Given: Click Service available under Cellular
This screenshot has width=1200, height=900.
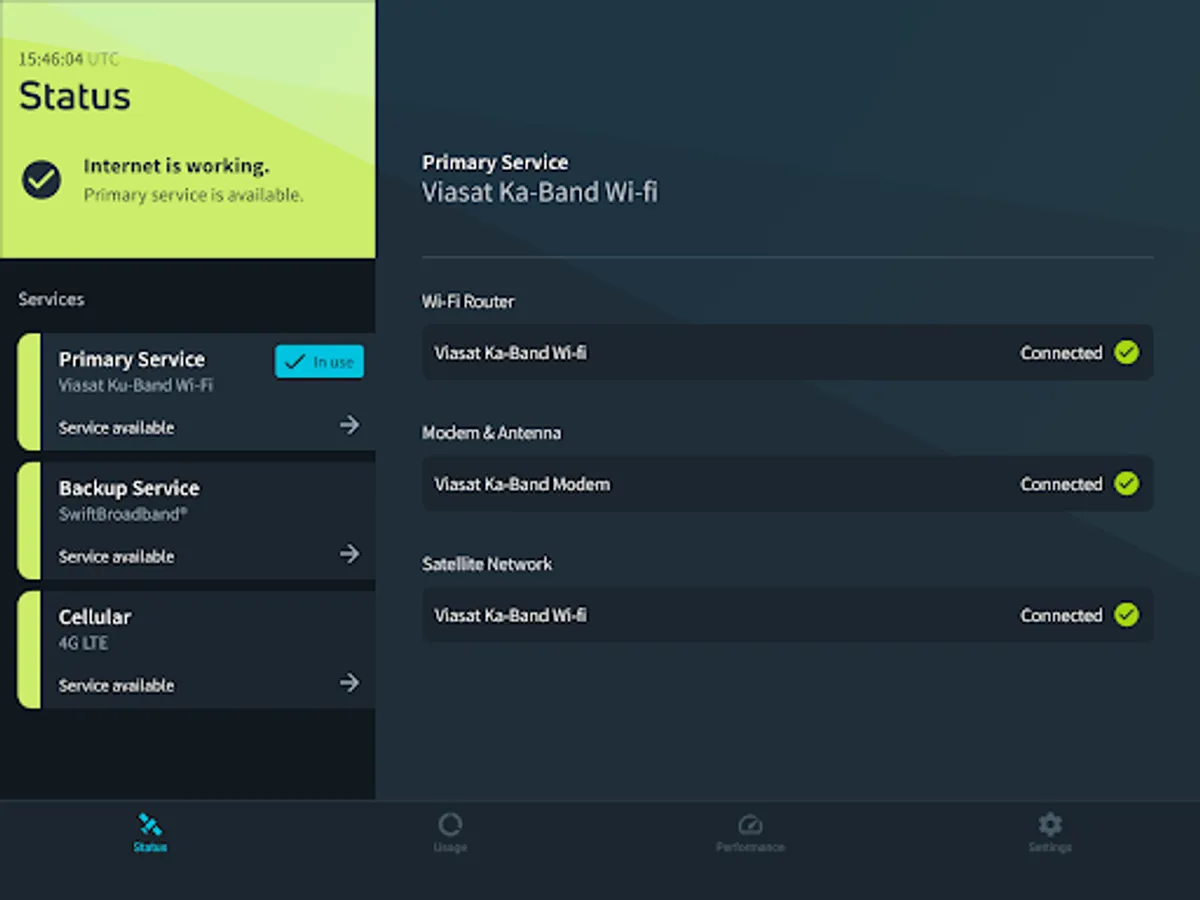Looking at the screenshot, I should coord(116,686).
